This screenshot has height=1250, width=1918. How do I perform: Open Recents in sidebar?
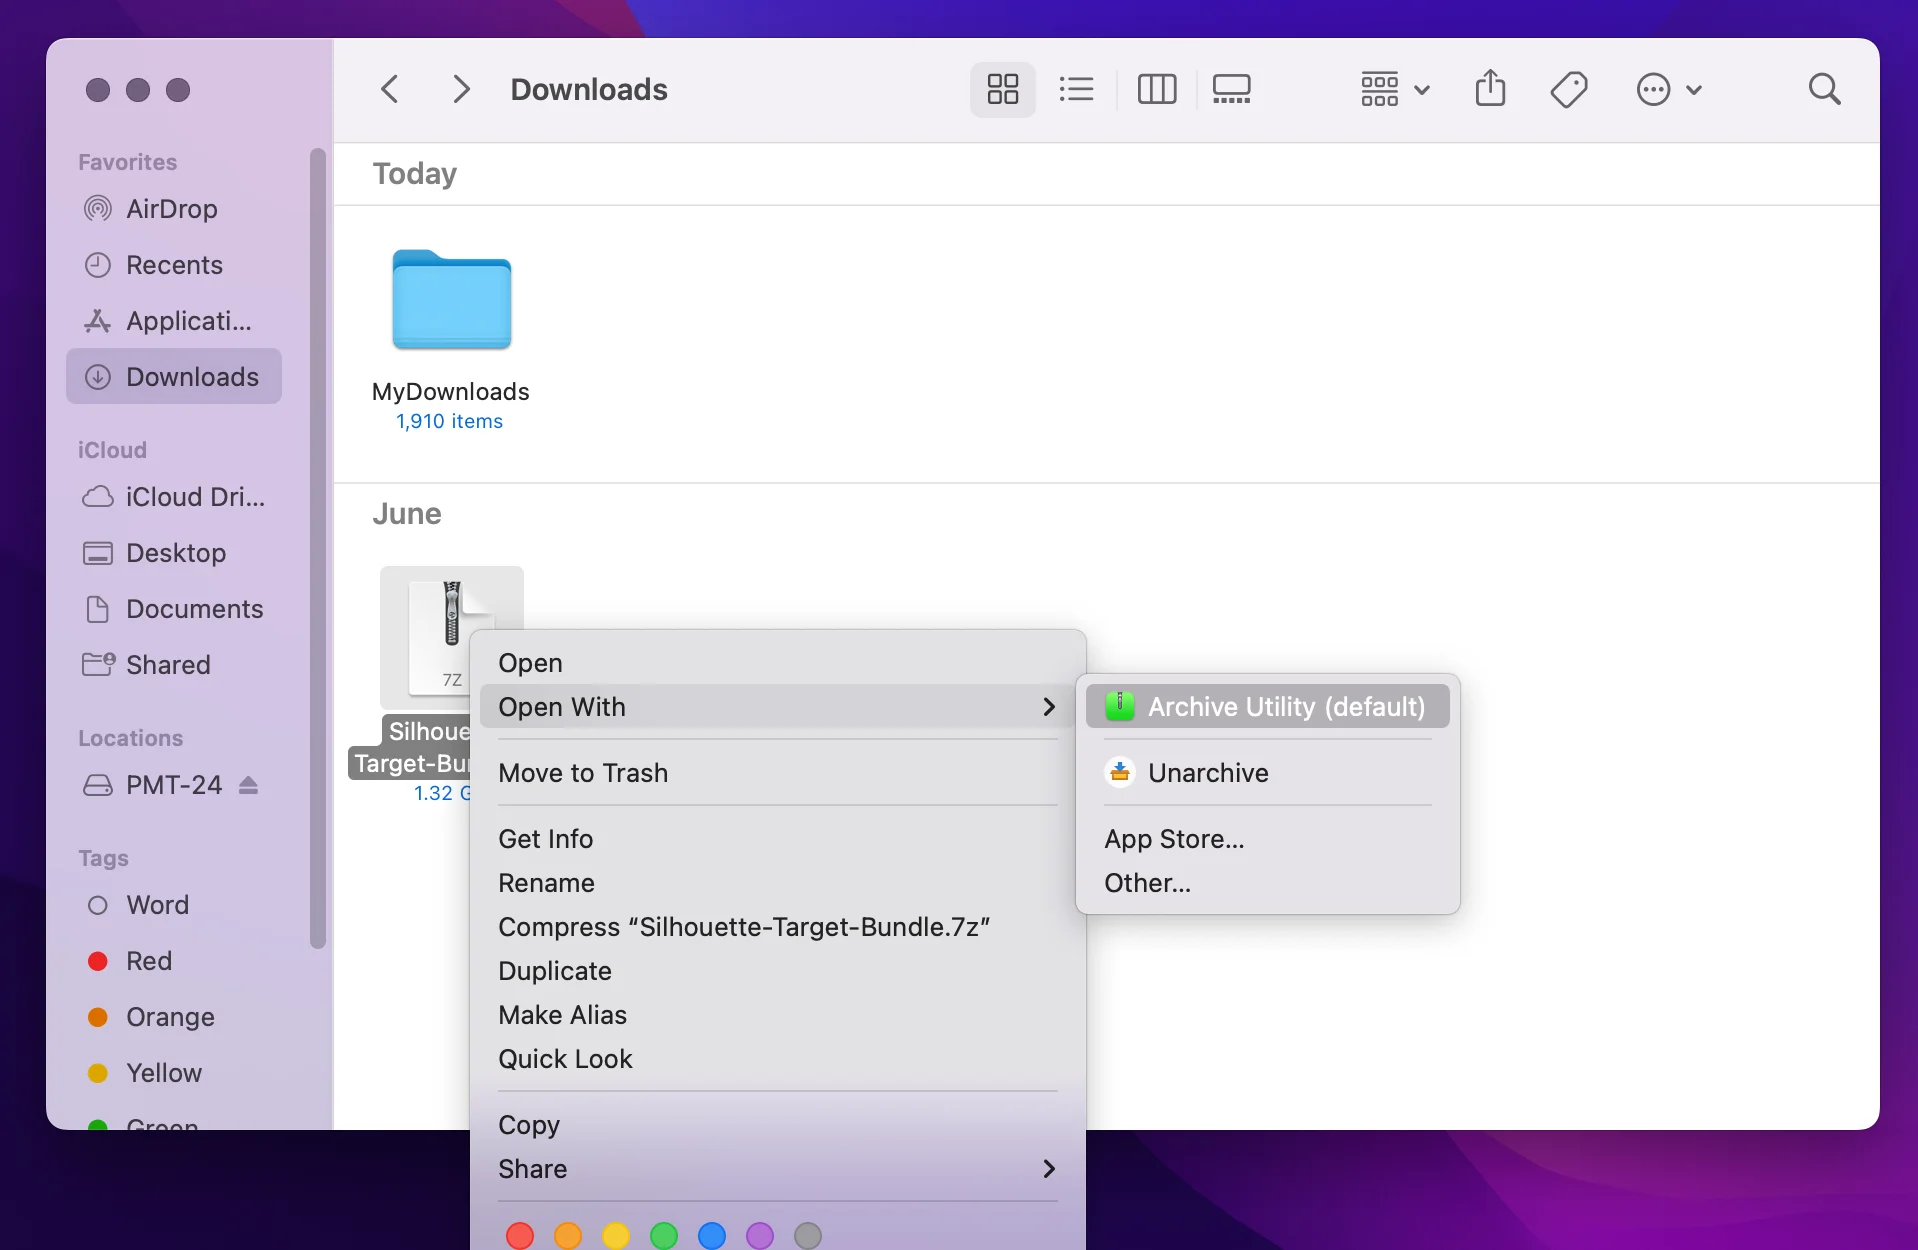click(174, 265)
